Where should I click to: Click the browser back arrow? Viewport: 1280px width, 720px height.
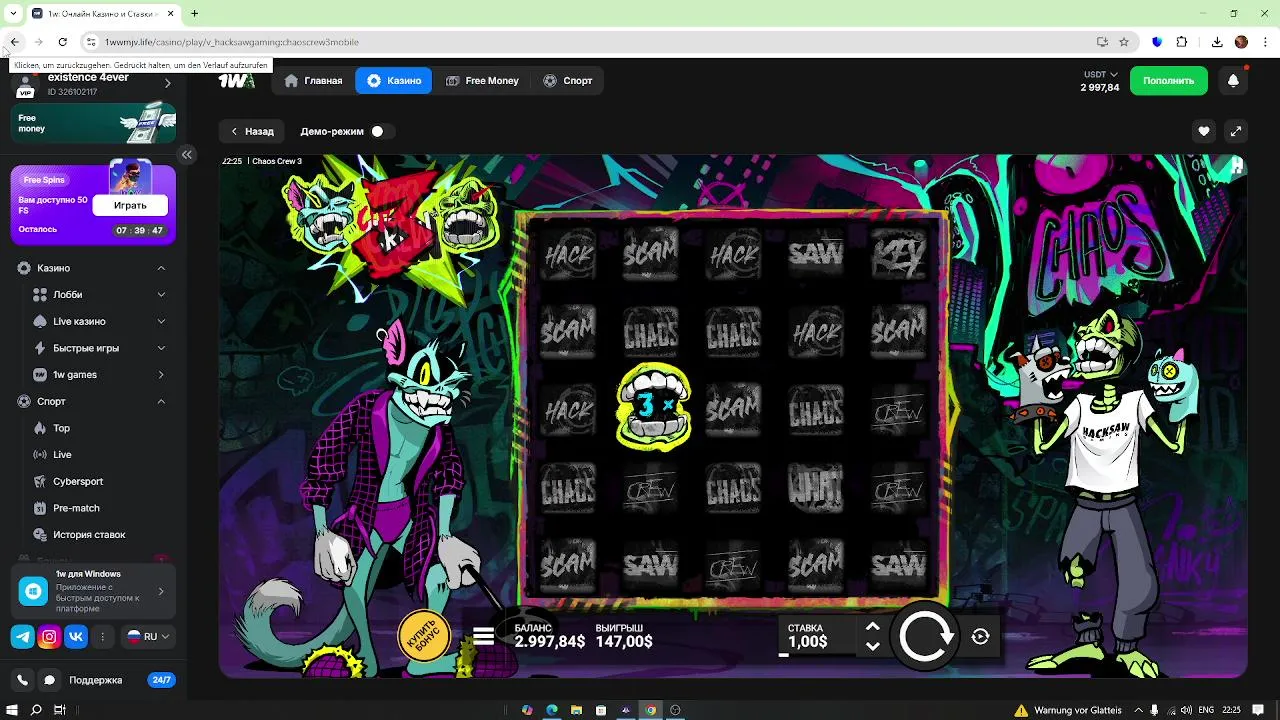(x=14, y=42)
